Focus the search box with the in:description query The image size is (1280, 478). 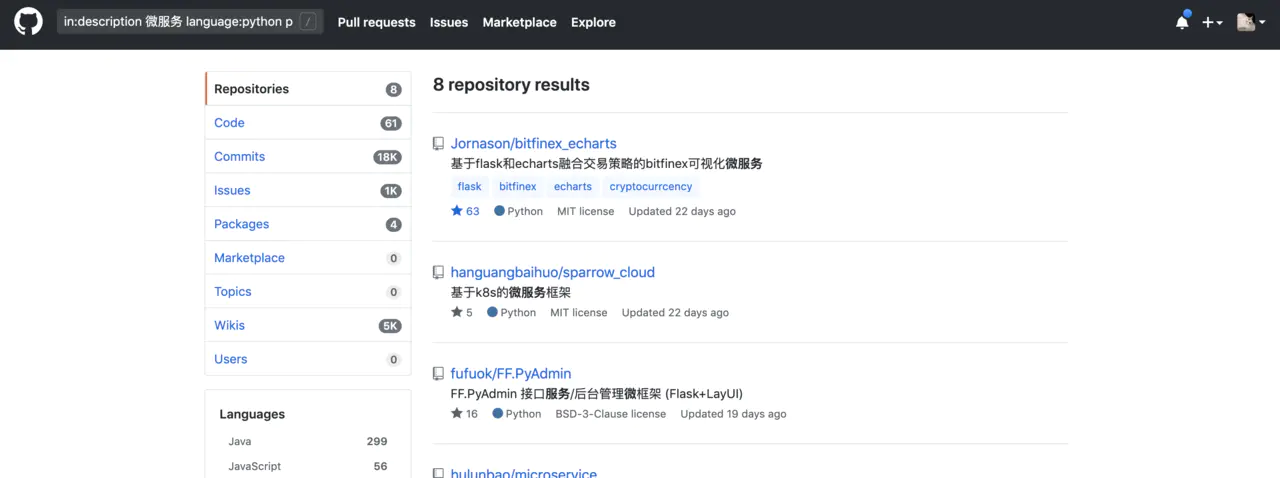point(190,22)
